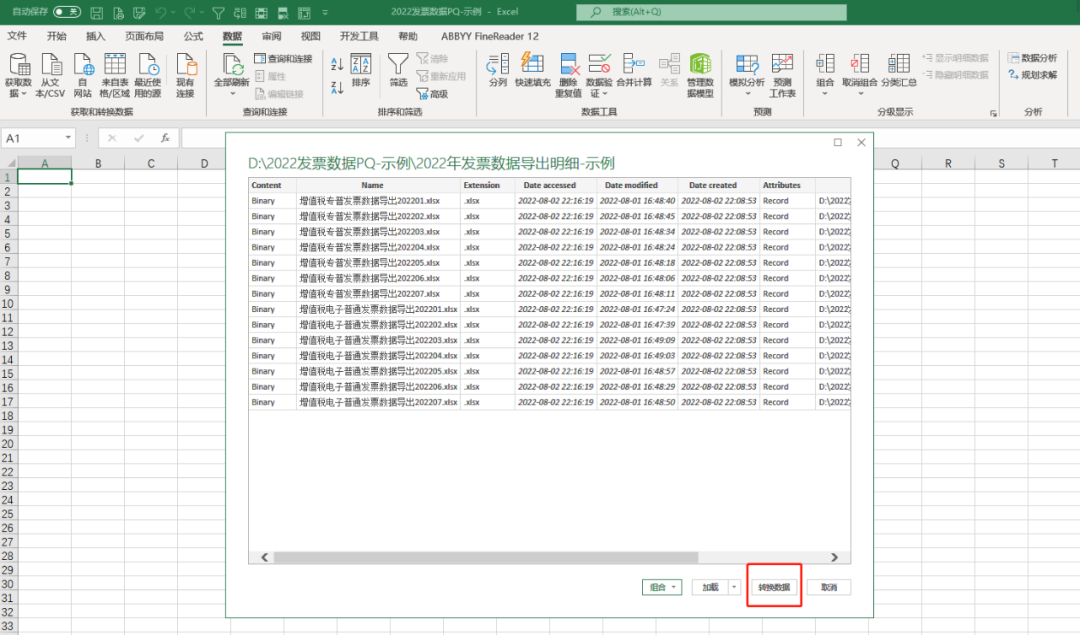This screenshot has width=1080, height=635.
Task: Click the preview table horizontal scrollbar thumb
Action: point(486,557)
